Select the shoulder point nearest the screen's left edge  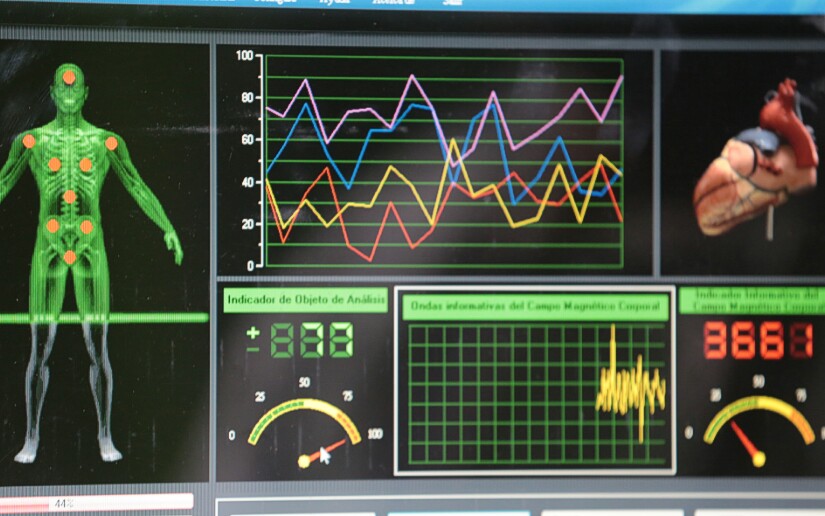click(29, 141)
